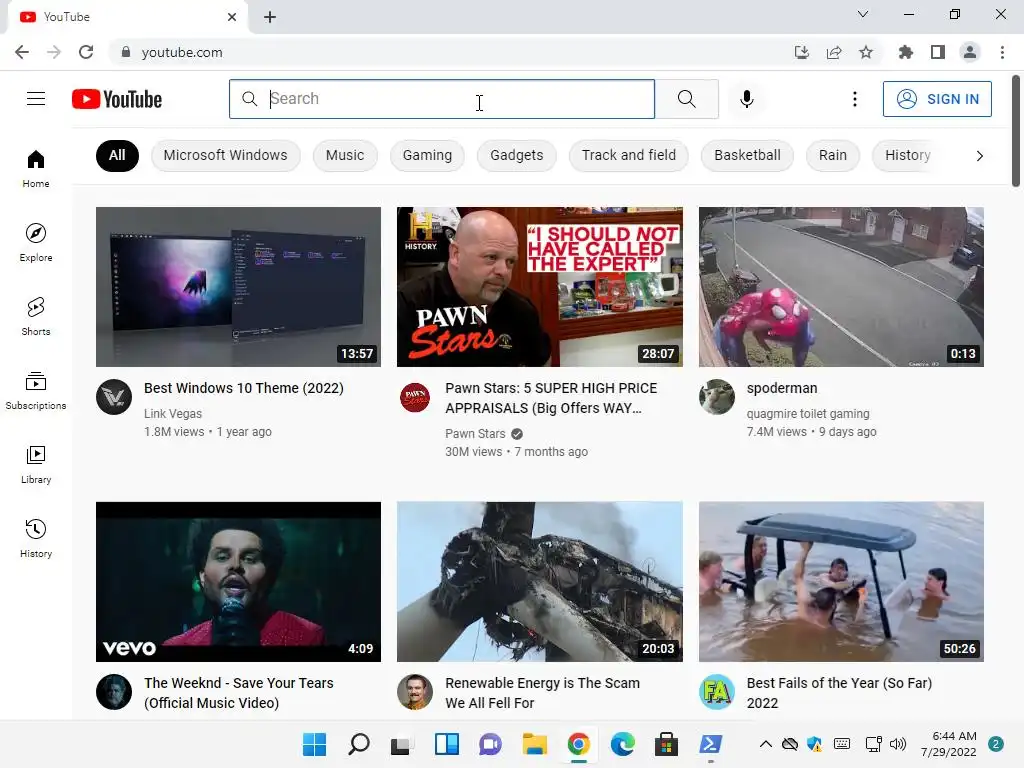Toggle Chrome side panel

point(938,52)
